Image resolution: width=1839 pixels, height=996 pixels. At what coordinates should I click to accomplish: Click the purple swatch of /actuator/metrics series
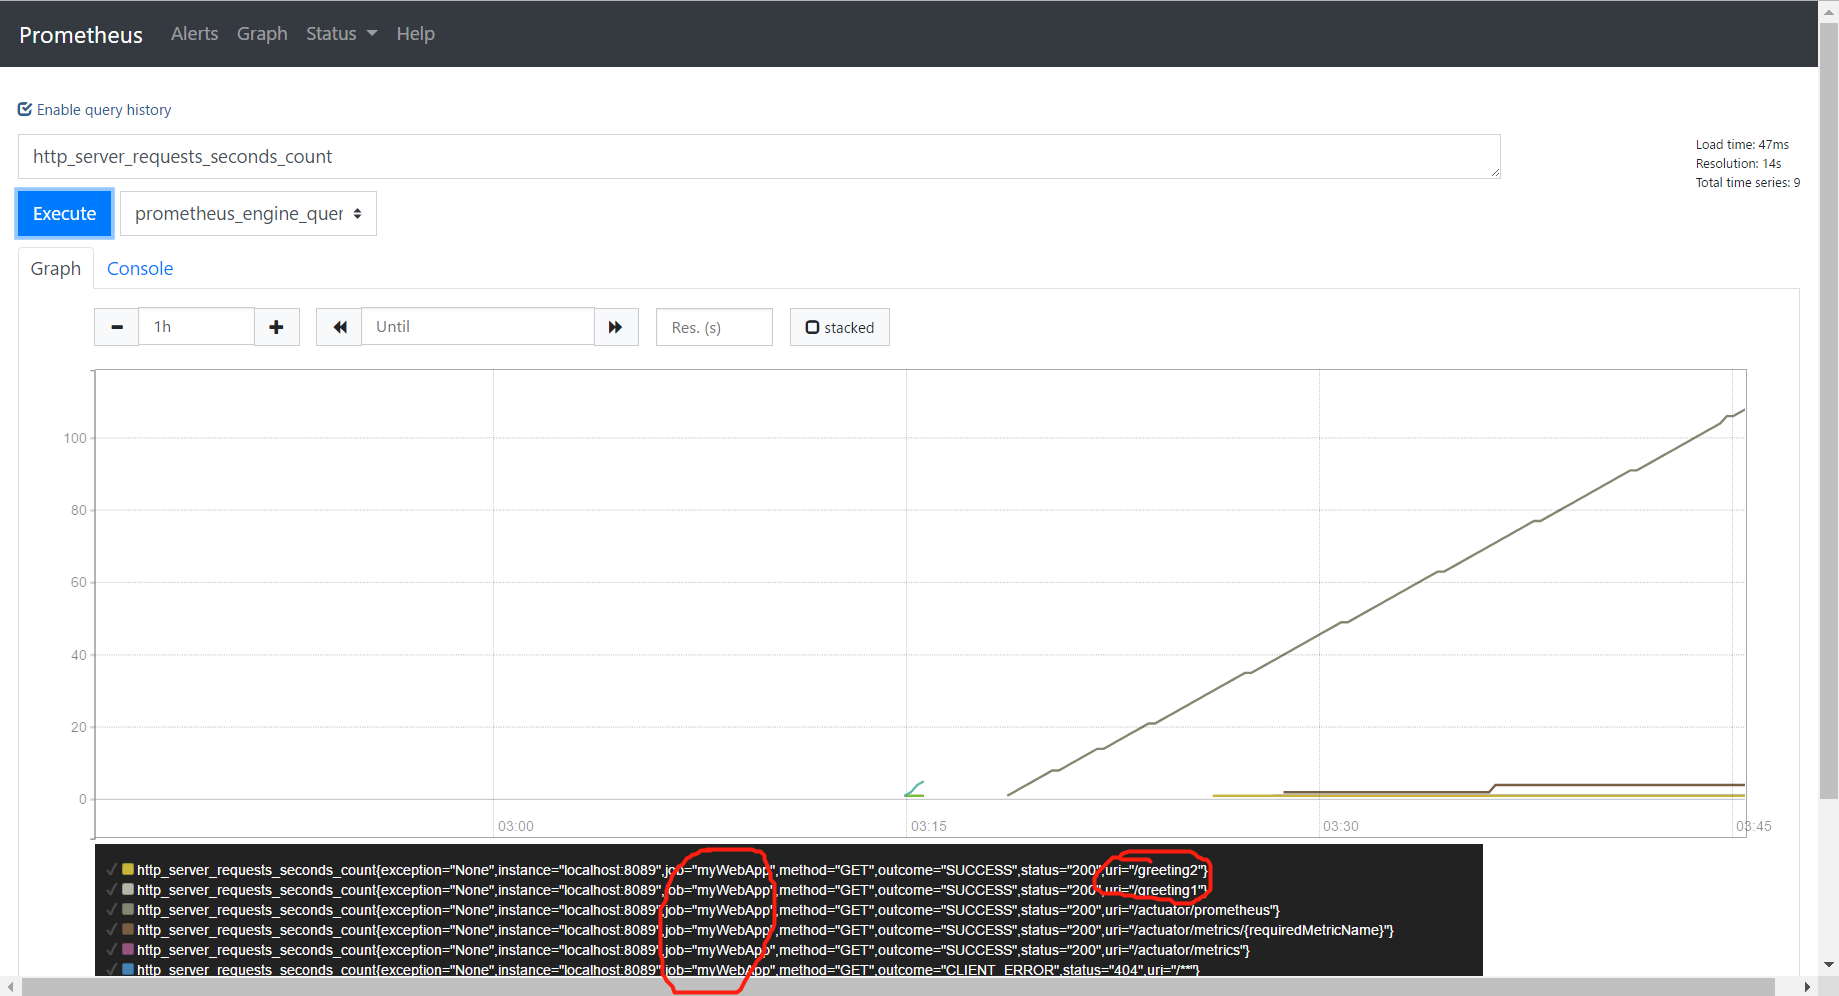click(128, 949)
